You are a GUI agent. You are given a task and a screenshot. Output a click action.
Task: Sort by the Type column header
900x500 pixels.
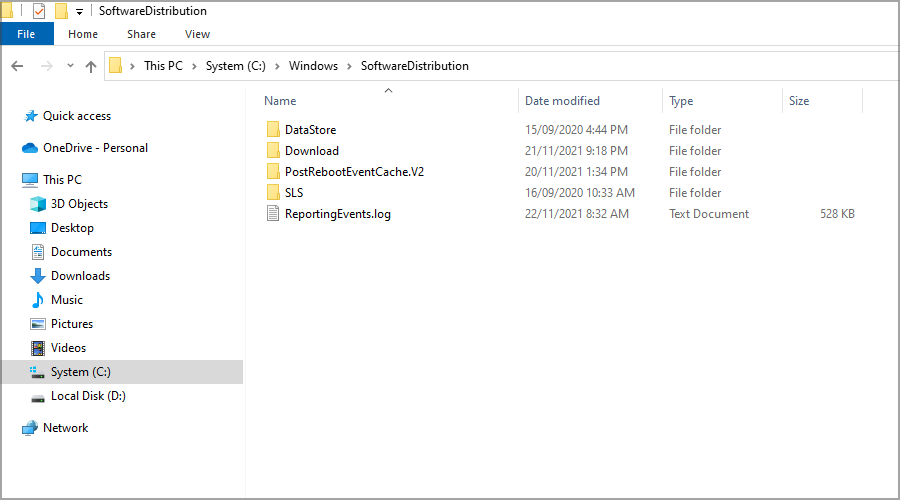click(x=681, y=101)
